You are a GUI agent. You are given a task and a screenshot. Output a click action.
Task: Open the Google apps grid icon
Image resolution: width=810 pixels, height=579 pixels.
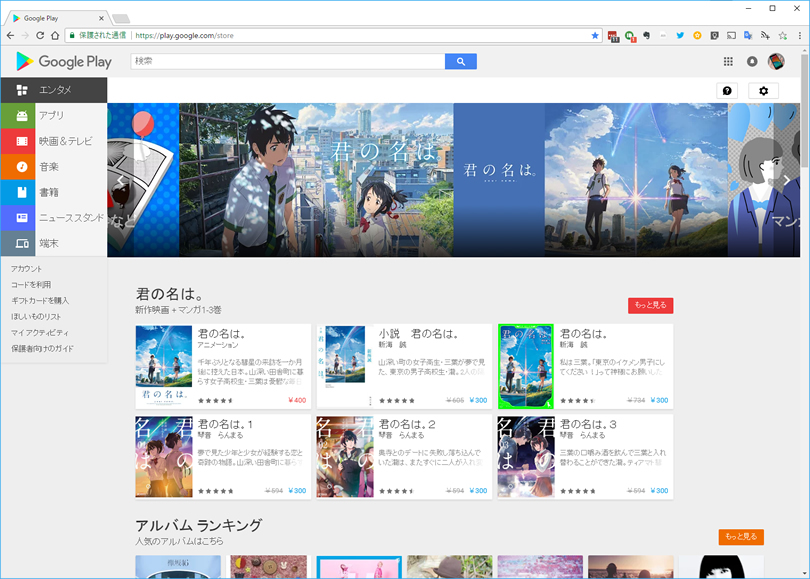(x=728, y=61)
